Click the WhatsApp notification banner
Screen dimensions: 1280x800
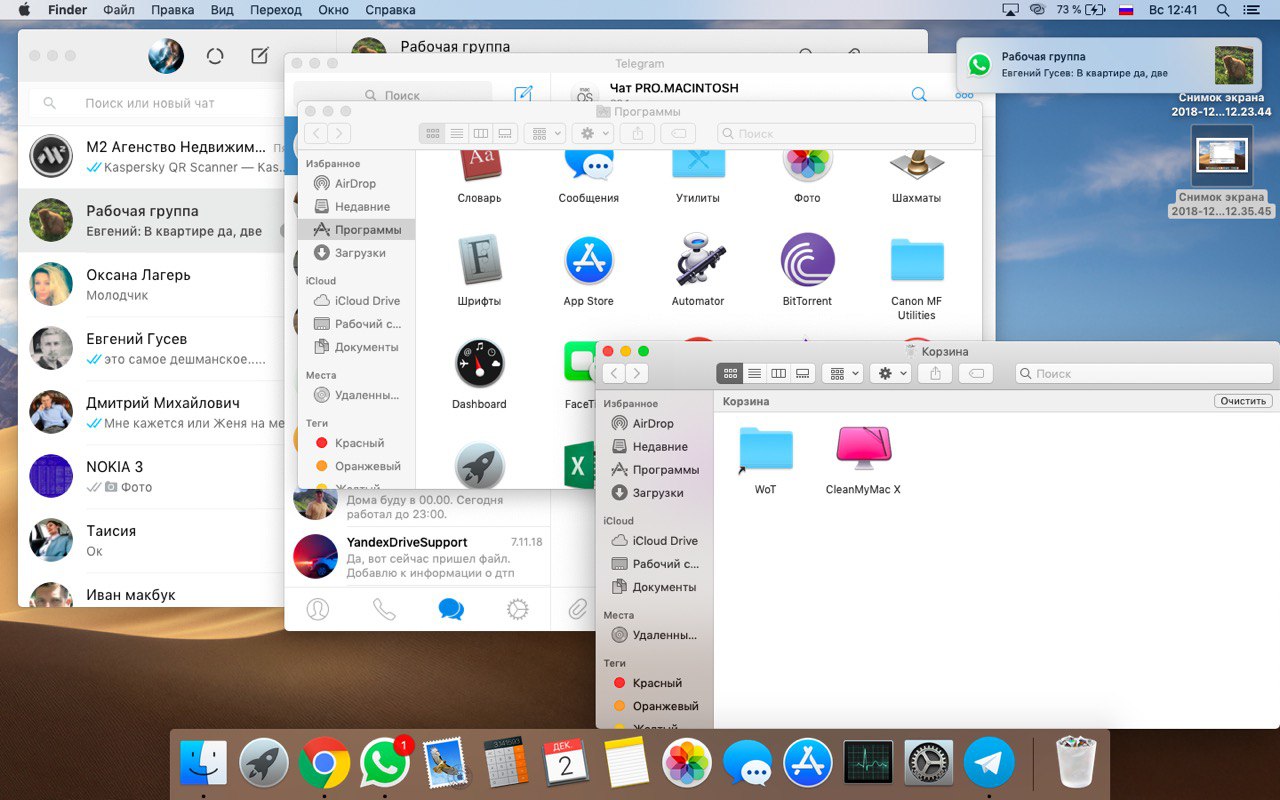[1109, 65]
